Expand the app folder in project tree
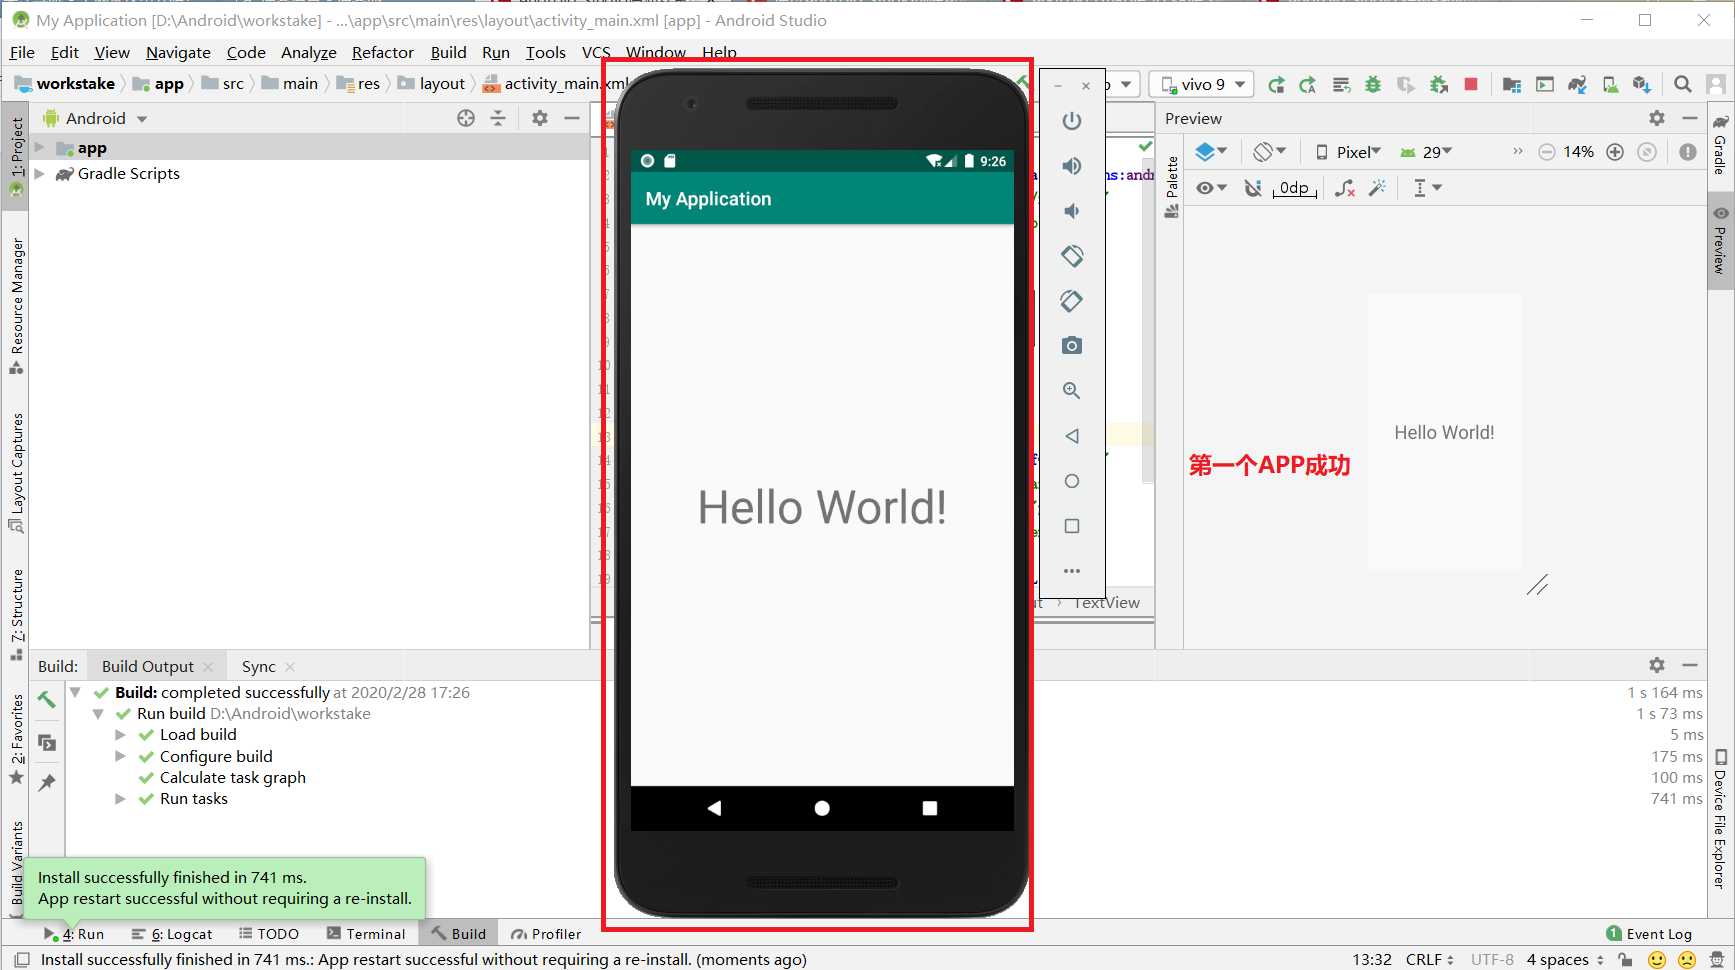 click(40, 147)
